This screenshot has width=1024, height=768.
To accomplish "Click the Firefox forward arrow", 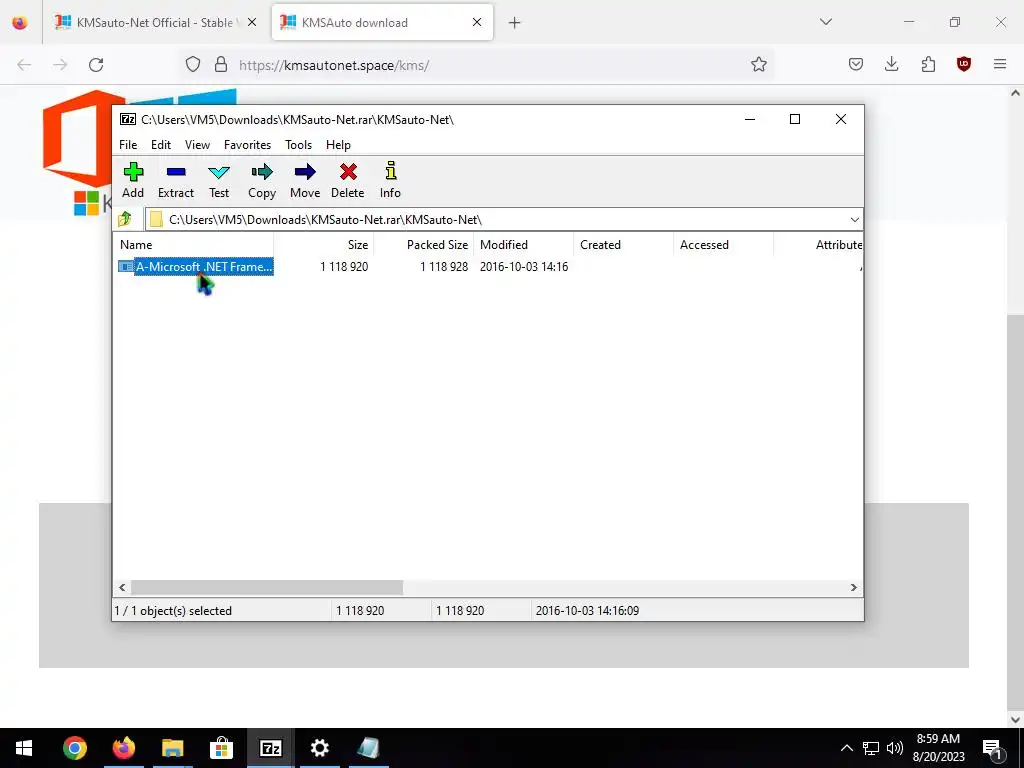I will 60,65.
